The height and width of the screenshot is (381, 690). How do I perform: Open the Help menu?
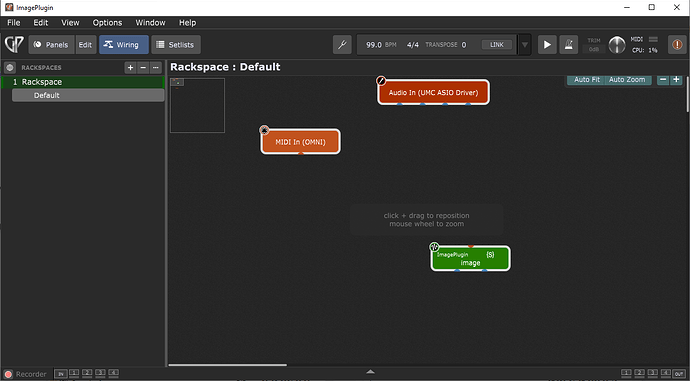[x=187, y=22]
